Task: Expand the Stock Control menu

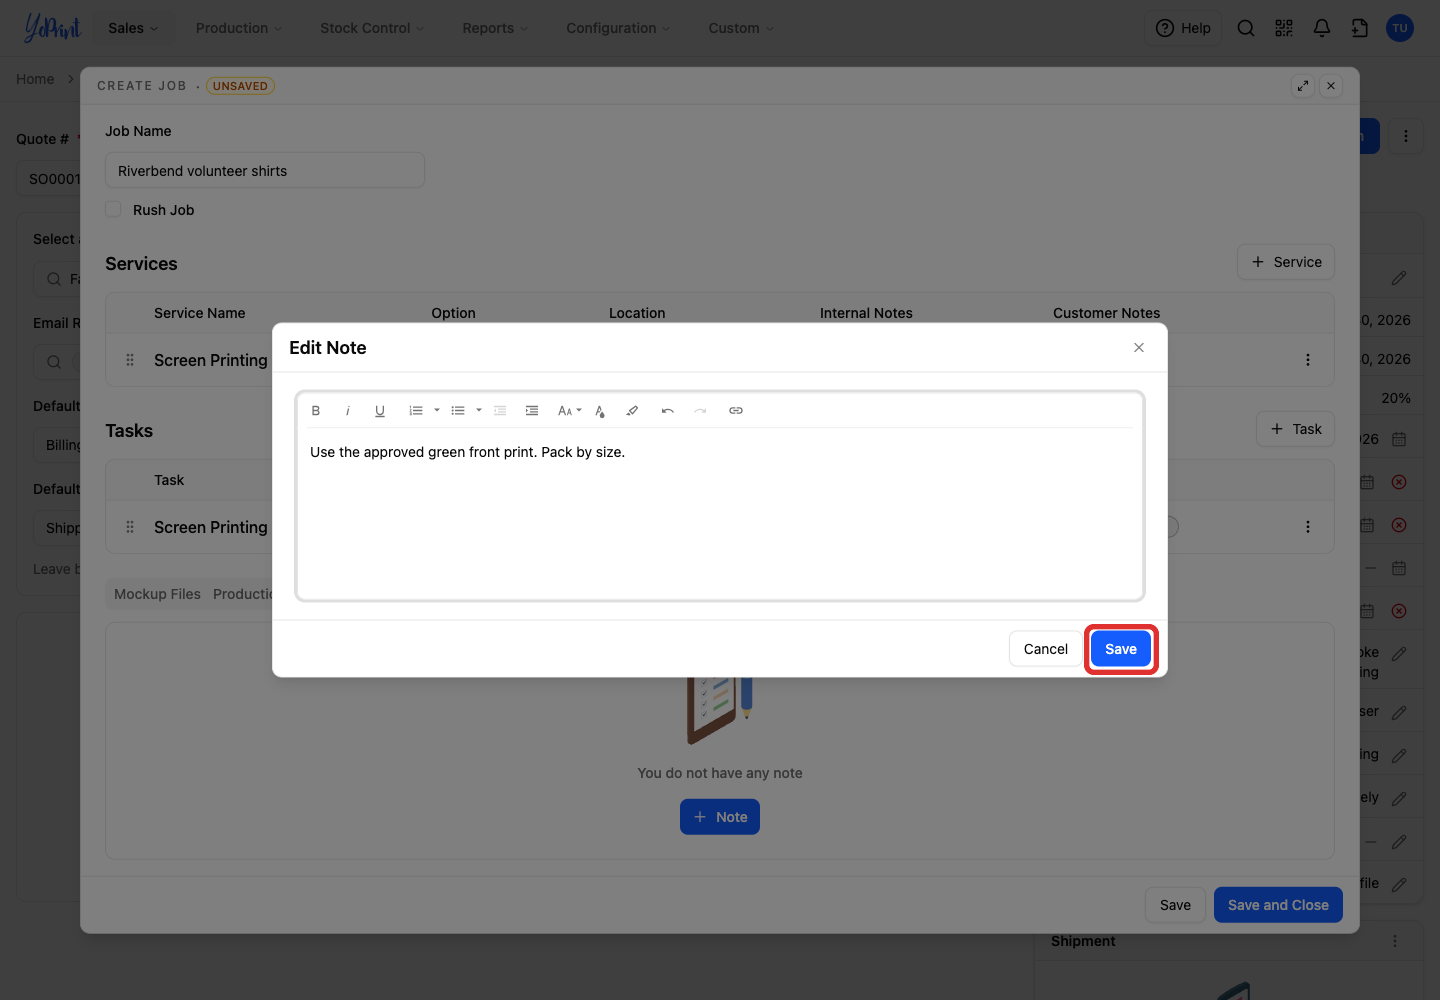Action: (x=372, y=28)
